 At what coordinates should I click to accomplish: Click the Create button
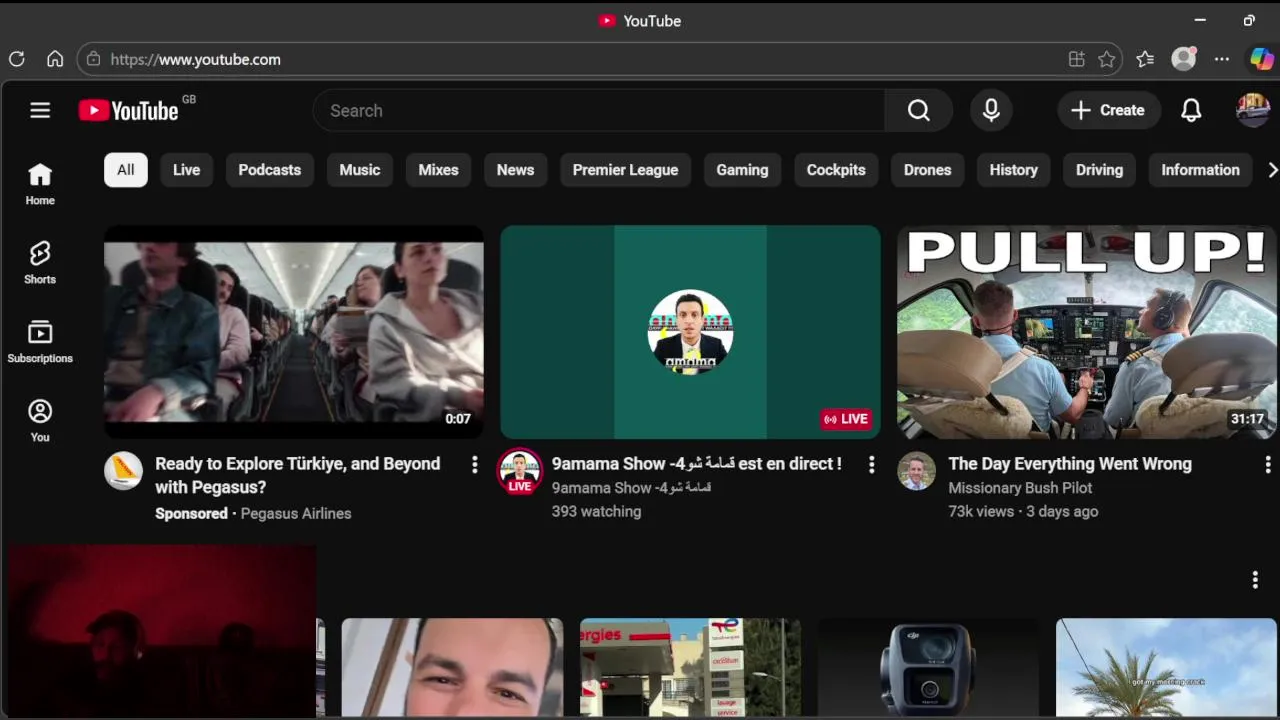[1108, 111]
